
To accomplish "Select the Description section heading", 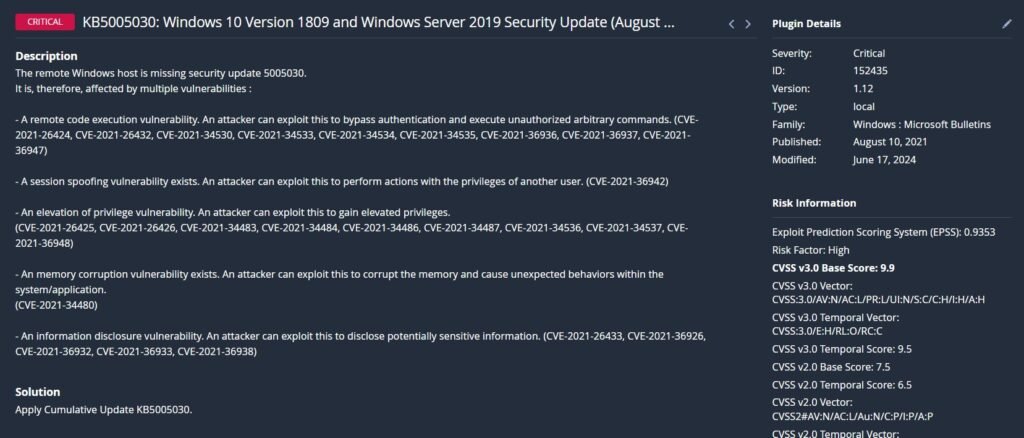I will pos(47,56).
